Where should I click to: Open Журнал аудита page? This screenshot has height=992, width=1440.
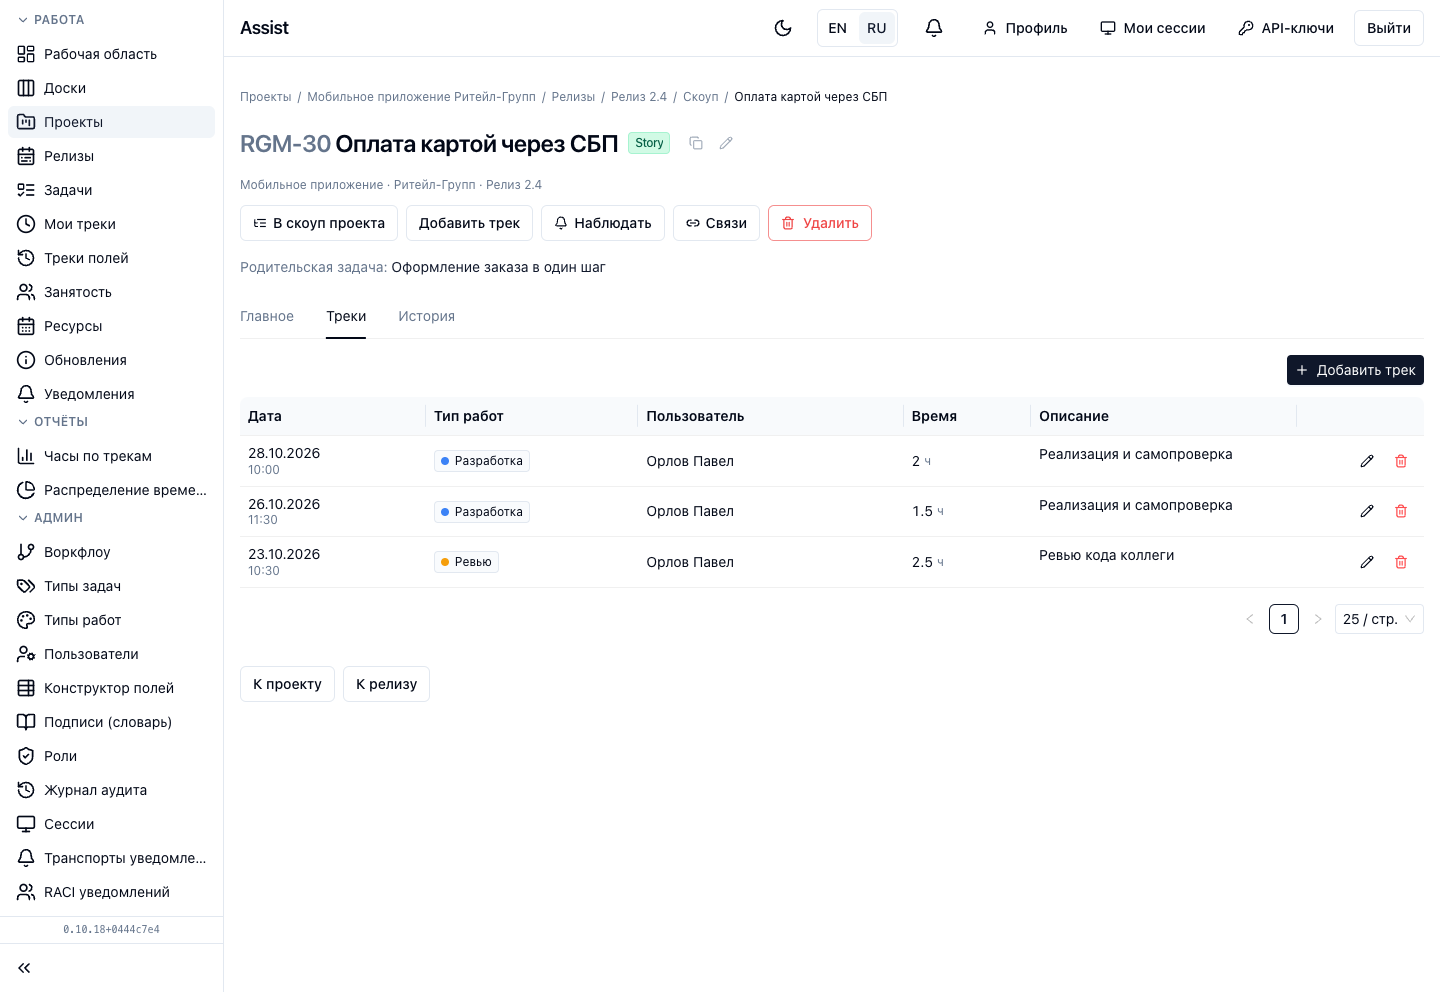(x=111, y=790)
